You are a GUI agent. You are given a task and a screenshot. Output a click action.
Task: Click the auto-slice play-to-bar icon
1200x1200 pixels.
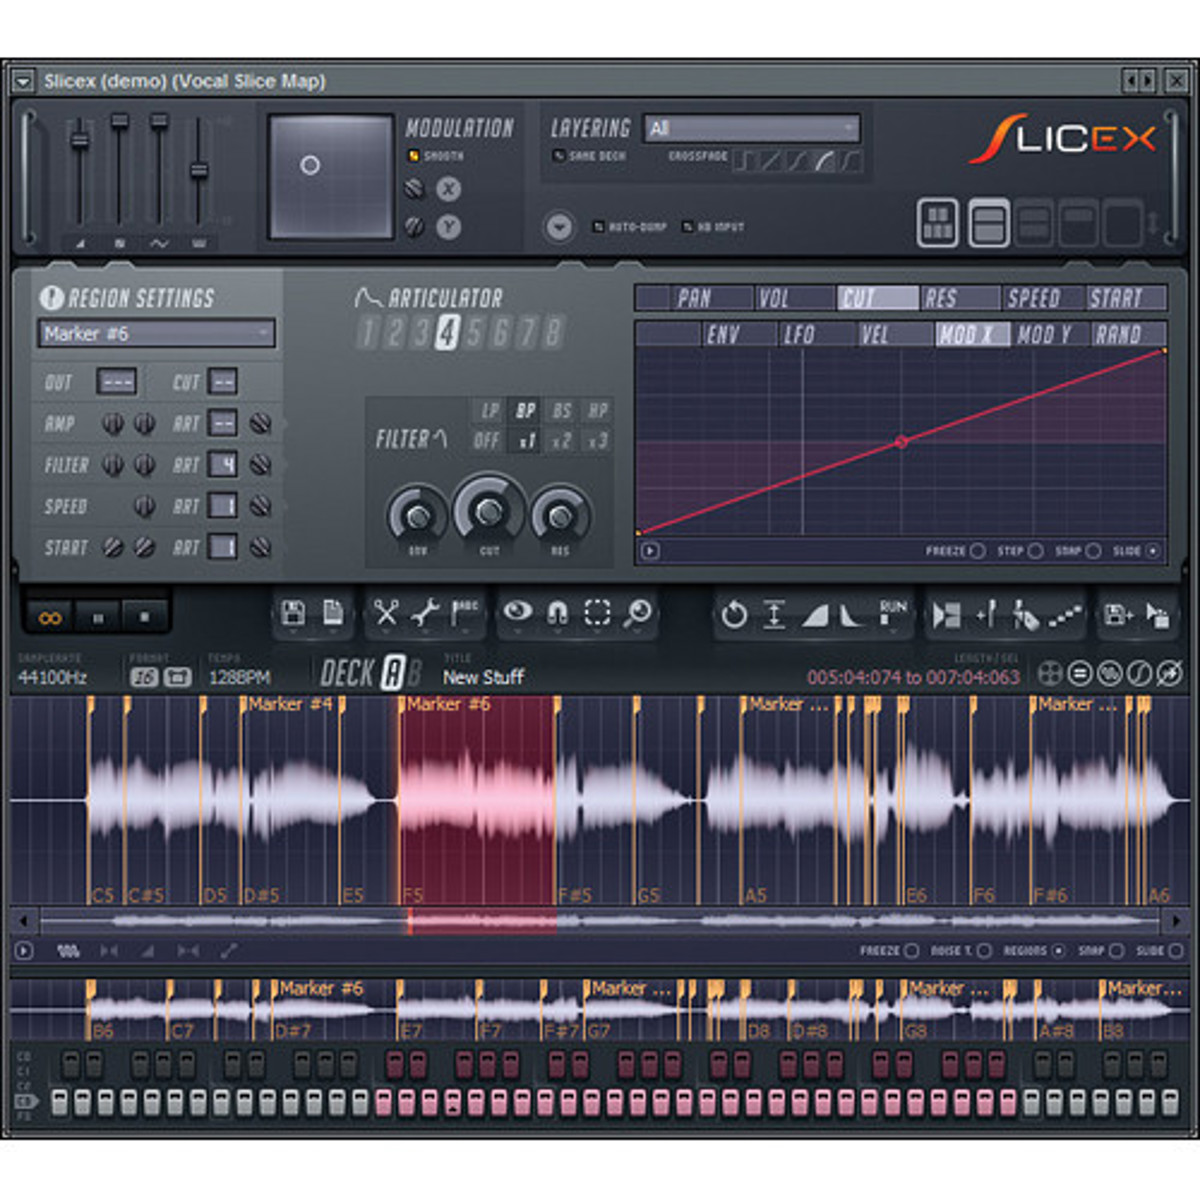point(946,615)
